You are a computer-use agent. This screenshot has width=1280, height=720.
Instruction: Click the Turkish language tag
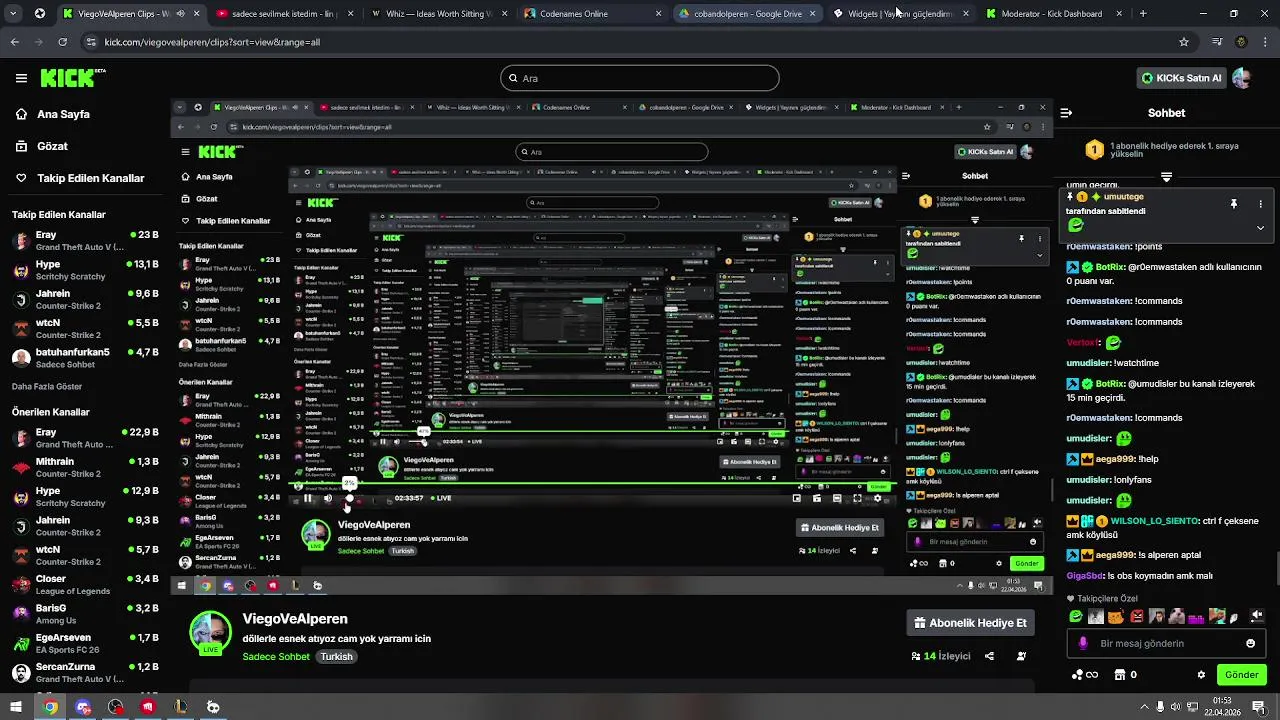click(337, 657)
